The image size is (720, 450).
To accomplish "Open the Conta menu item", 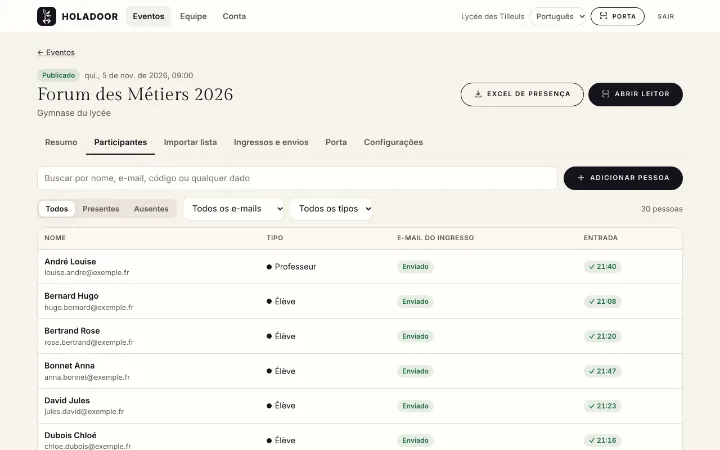I will (x=234, y=16).
